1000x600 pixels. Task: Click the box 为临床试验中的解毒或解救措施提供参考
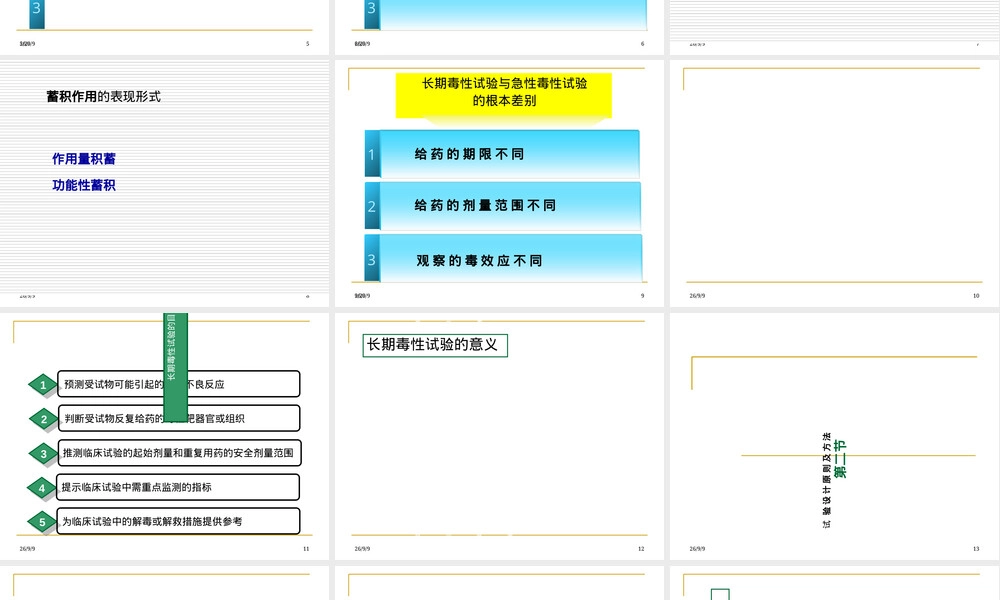178,521
